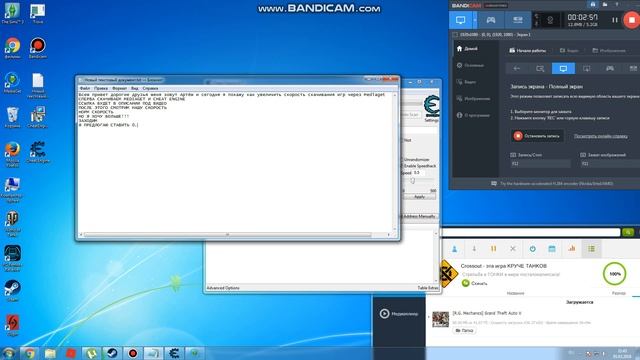Click the Speed value field in Cheat Engine

(419, 173)
